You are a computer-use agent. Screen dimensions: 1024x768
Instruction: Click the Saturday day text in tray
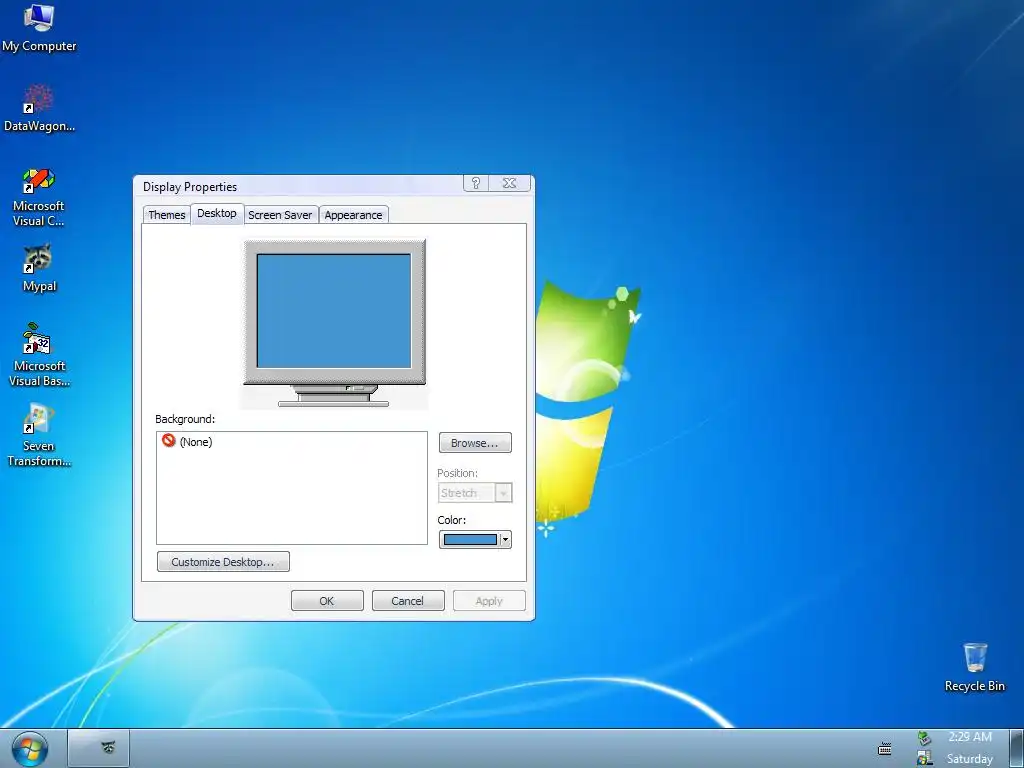coord(969,758)
